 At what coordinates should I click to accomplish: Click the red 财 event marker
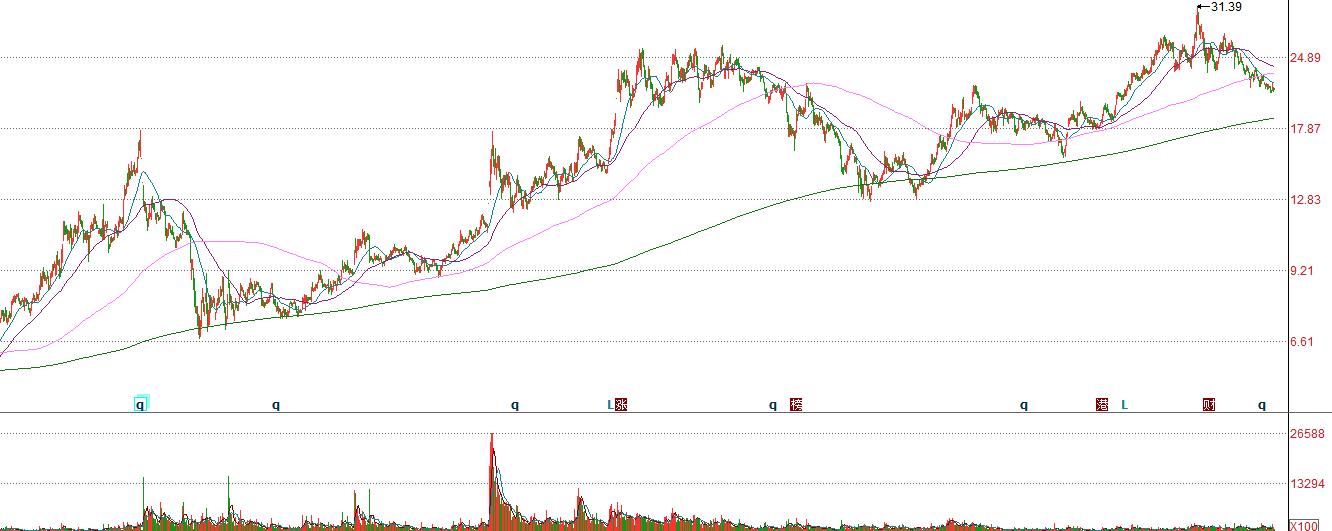coord(1209,405)
